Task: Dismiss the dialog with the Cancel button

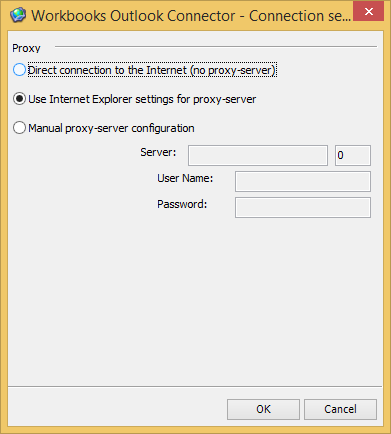Action: [341, 409]
